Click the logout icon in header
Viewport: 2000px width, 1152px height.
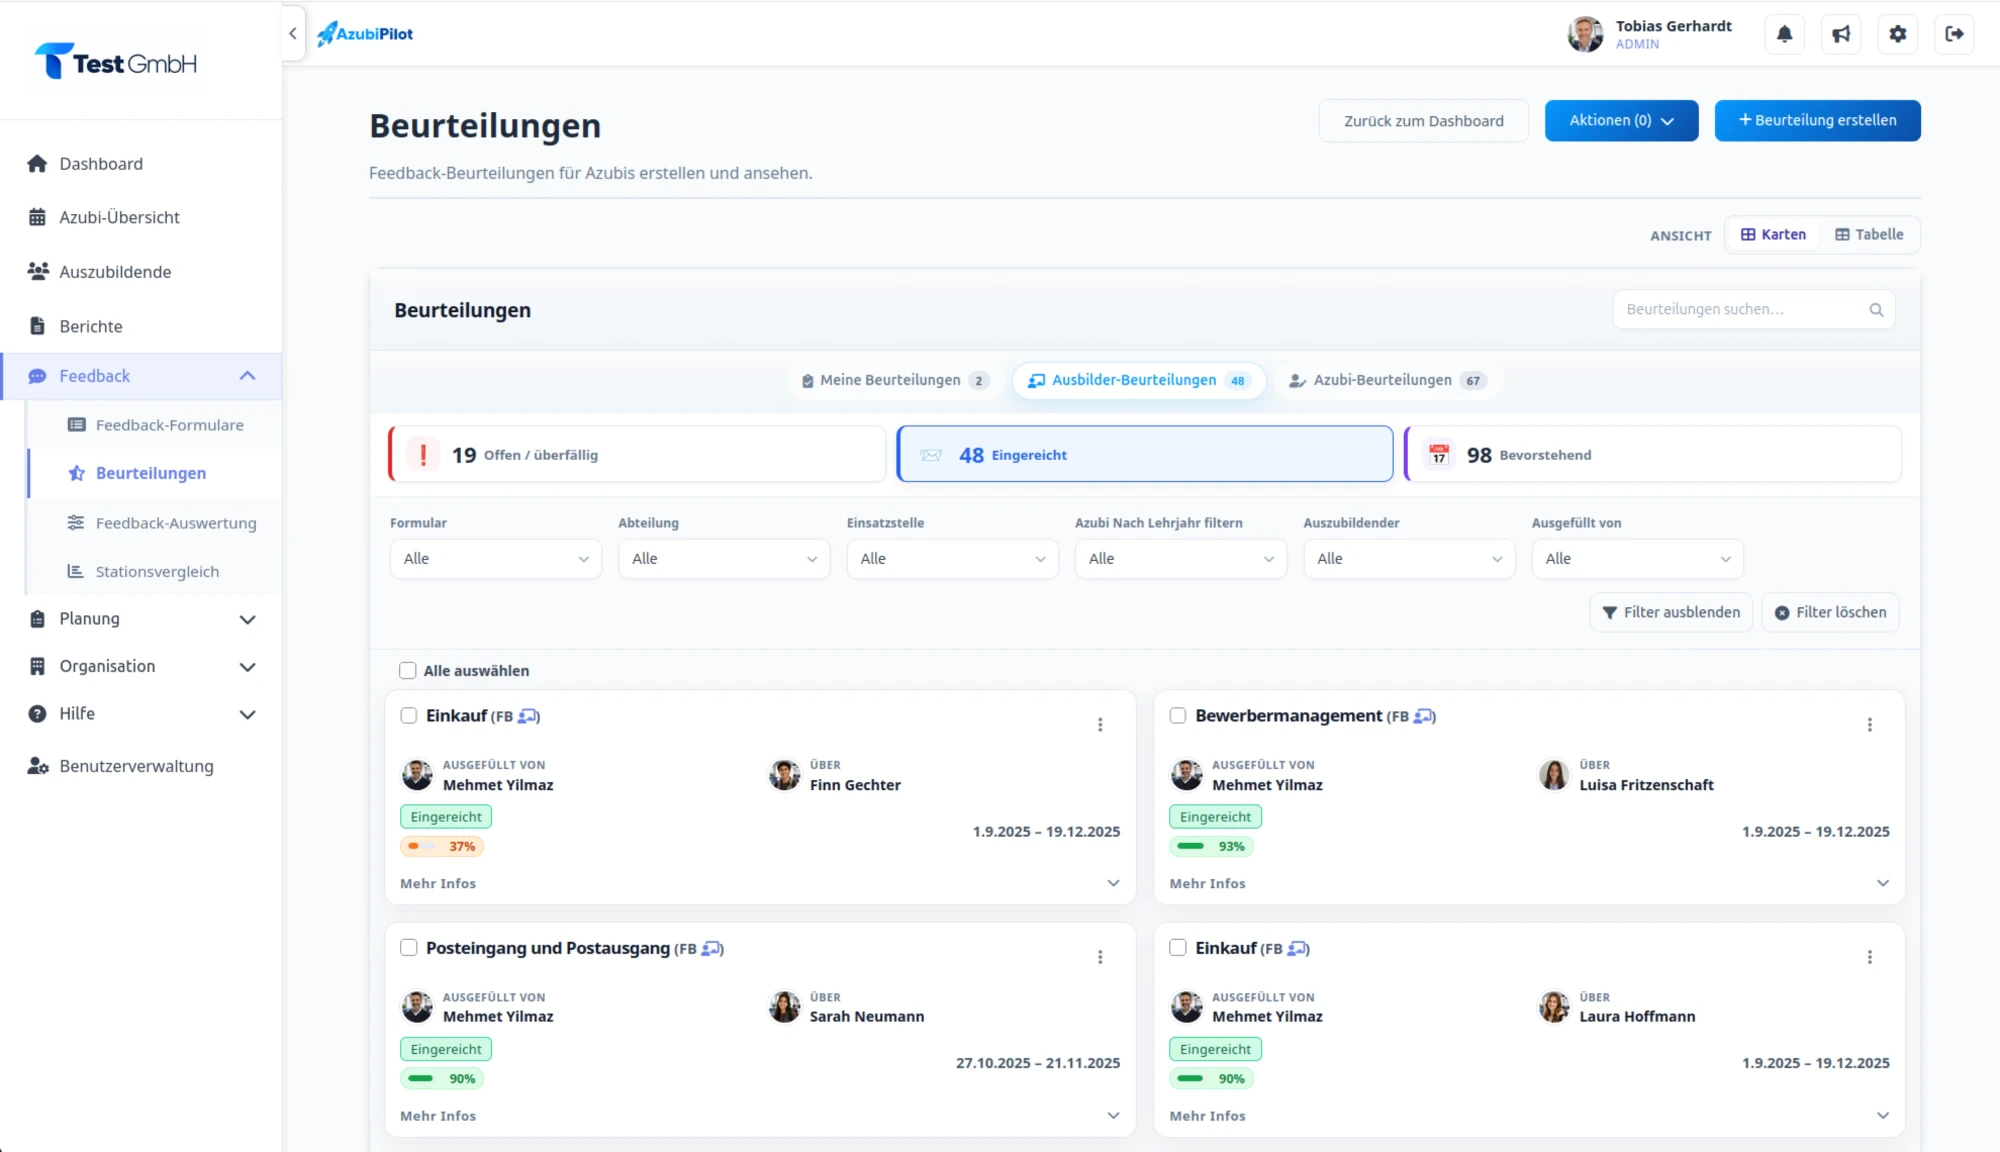[x=1954, y=34]
